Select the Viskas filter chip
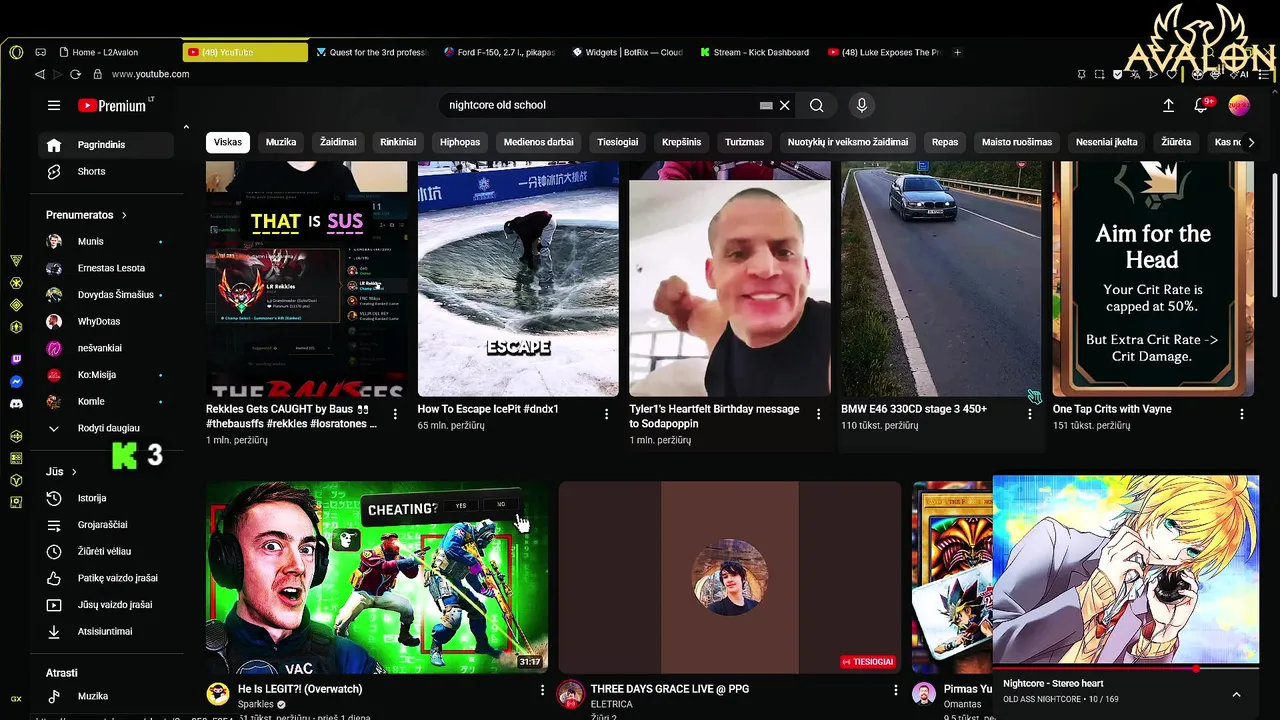 228,142
